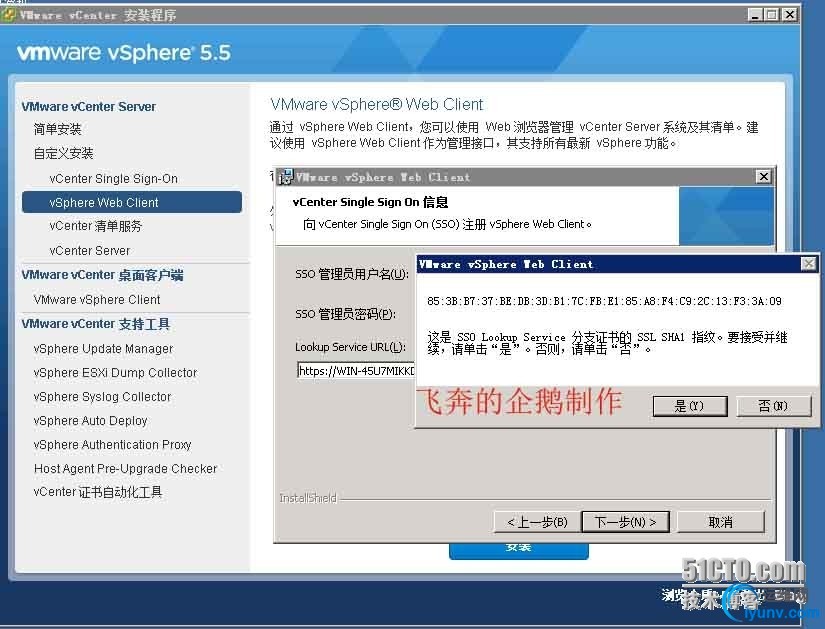Click the VMware vCenter 桌面客户端 heading
This screenshot has height=629, width=825.
click(102, 275)
